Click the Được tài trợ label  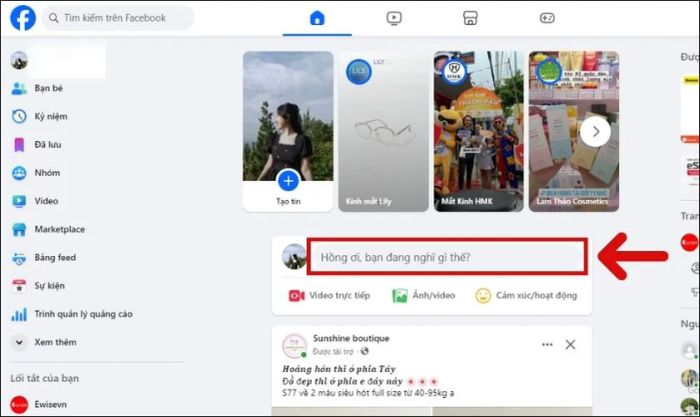pos(333,352)
